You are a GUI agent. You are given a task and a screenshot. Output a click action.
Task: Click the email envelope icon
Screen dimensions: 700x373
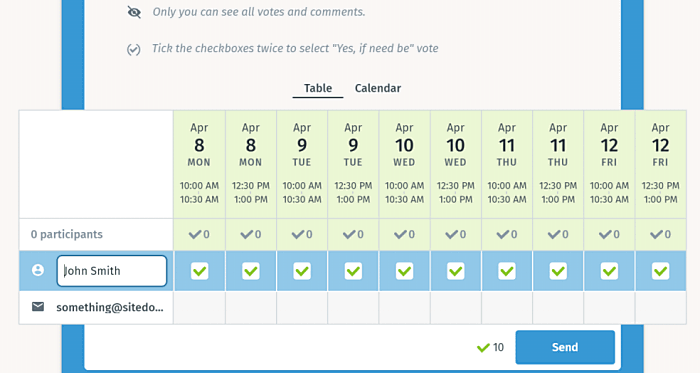click(38, 307)
